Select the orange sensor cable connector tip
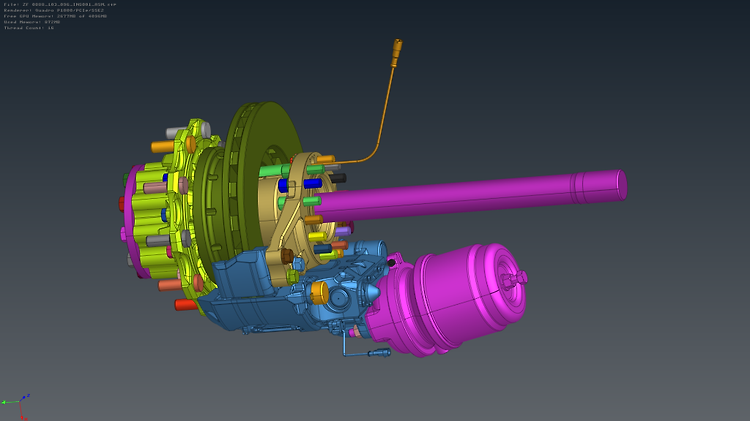 pyautogui.click(x=397, y=52)
